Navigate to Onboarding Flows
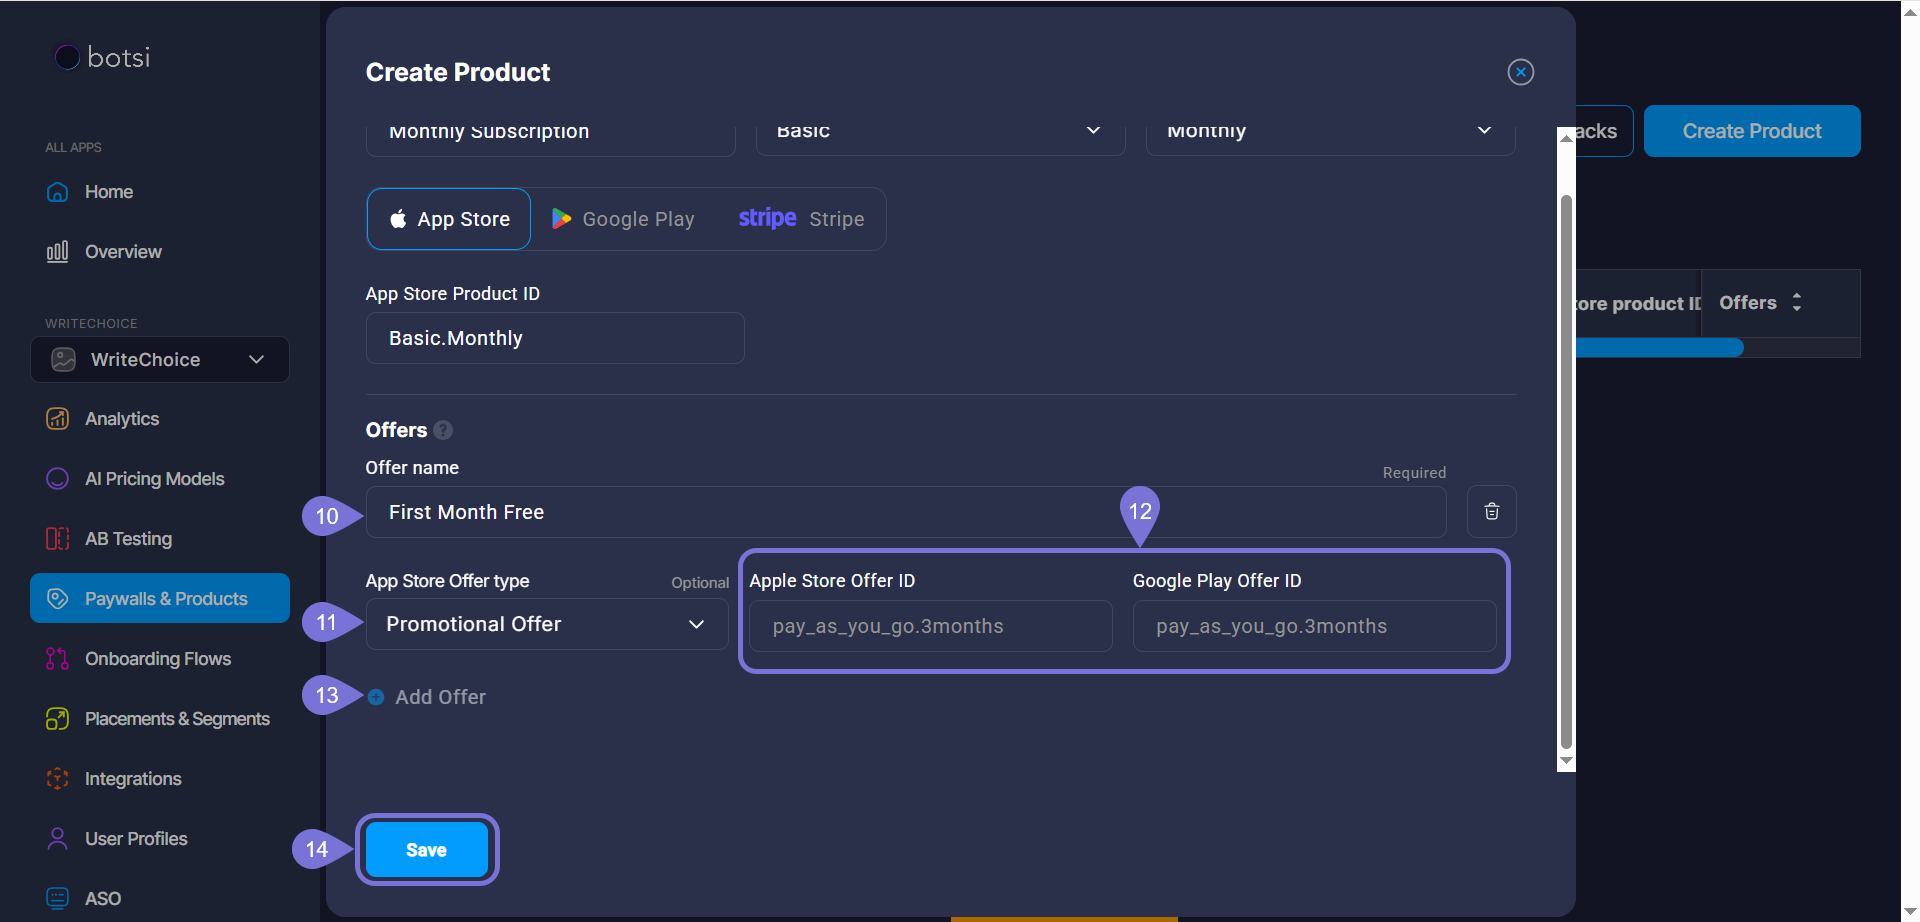1920x922 pixels. (x=157, y=659)
